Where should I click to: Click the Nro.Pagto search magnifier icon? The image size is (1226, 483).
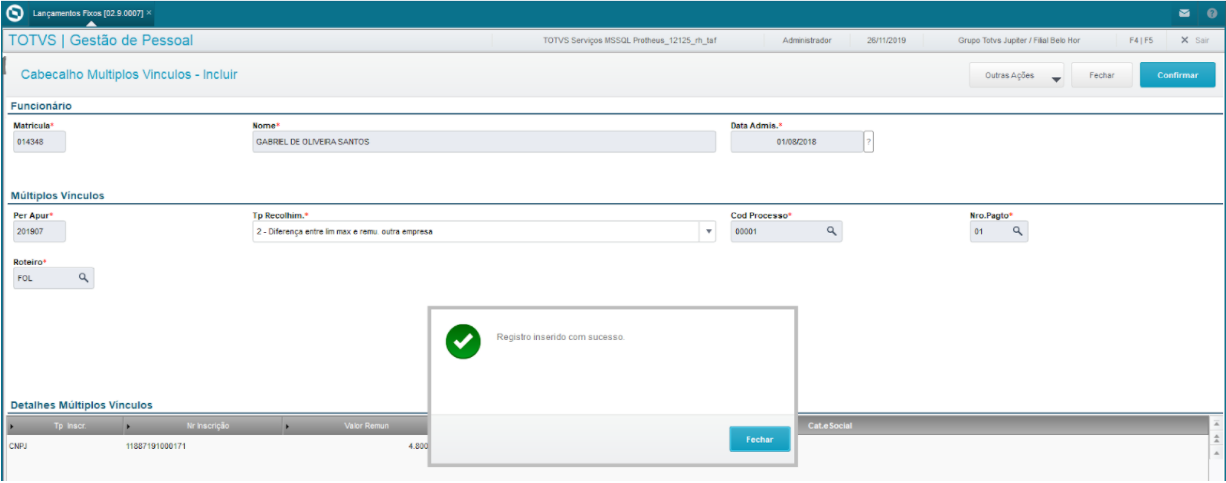coord(1017,231)
